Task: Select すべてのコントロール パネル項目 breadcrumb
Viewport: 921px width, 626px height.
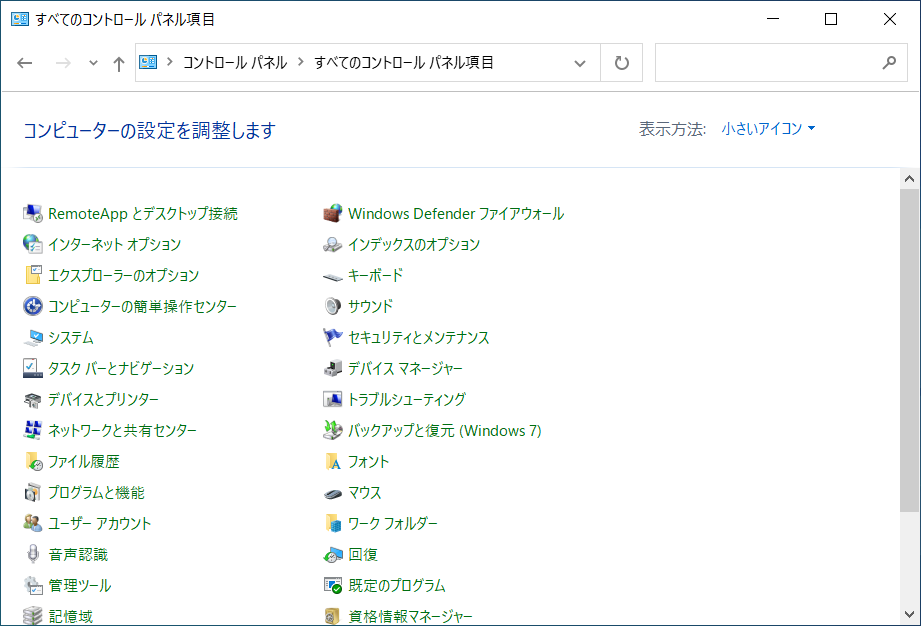Action: [404, 62]
